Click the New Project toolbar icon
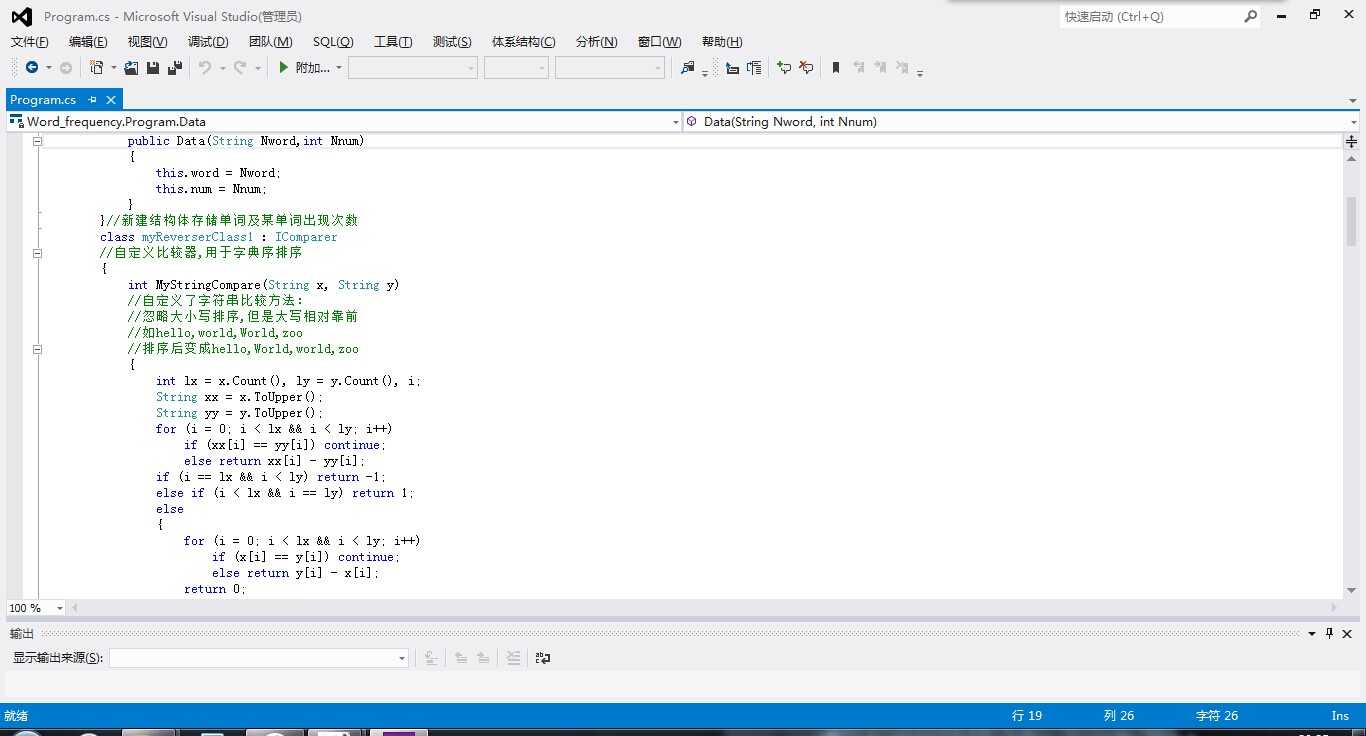1366x736 pixels. (x=97, y=68)
